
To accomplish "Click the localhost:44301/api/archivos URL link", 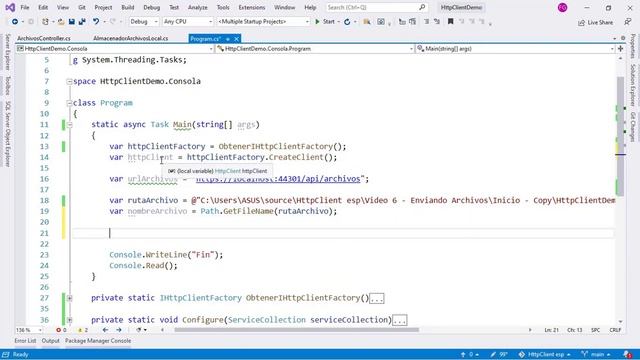I will (x=278, y=179).
